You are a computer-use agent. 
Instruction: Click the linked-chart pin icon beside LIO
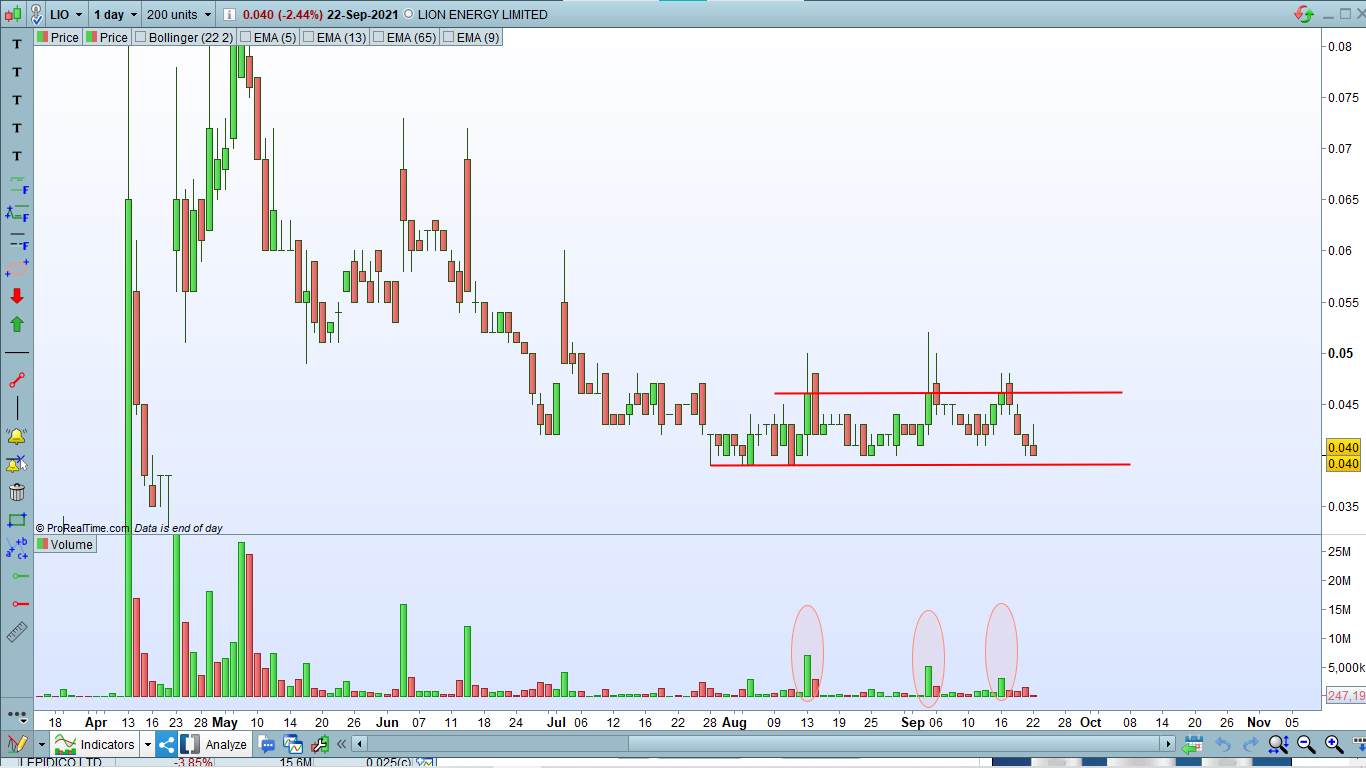click(x=36, y=15)
